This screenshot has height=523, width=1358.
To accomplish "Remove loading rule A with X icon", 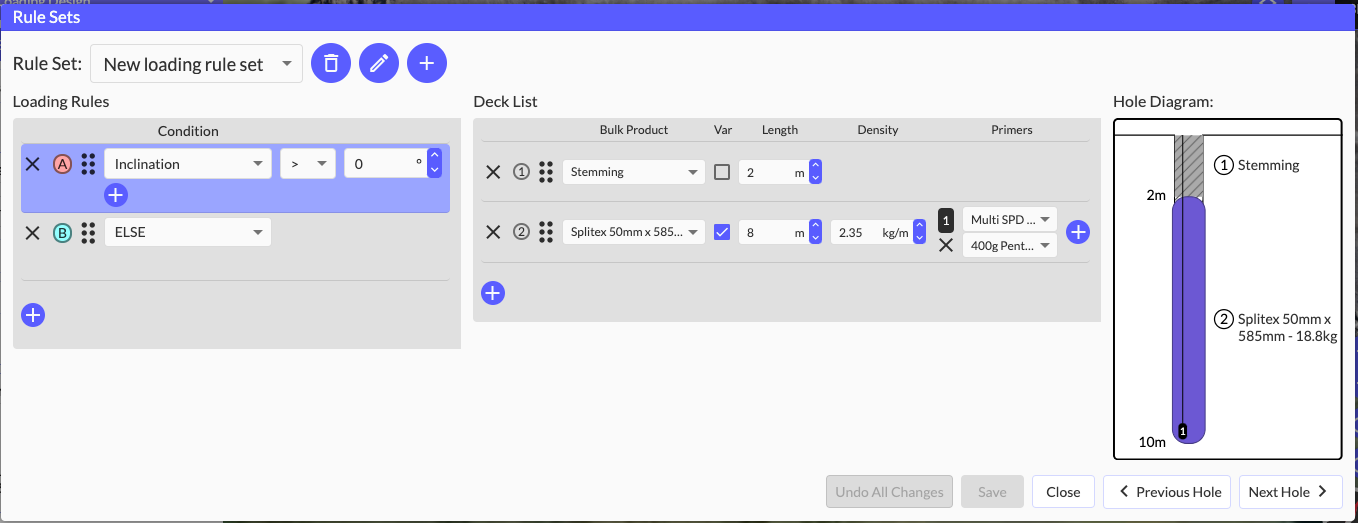I will coord(32,164).
